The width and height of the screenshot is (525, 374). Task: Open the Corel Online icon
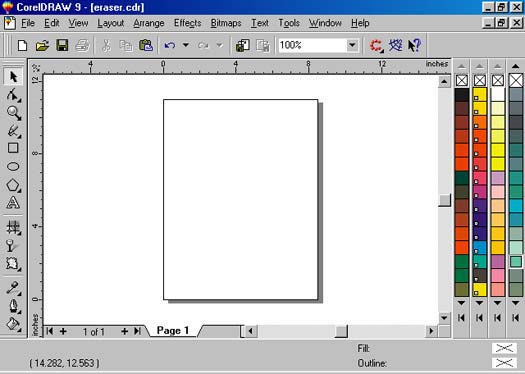[x=396, y=45]
